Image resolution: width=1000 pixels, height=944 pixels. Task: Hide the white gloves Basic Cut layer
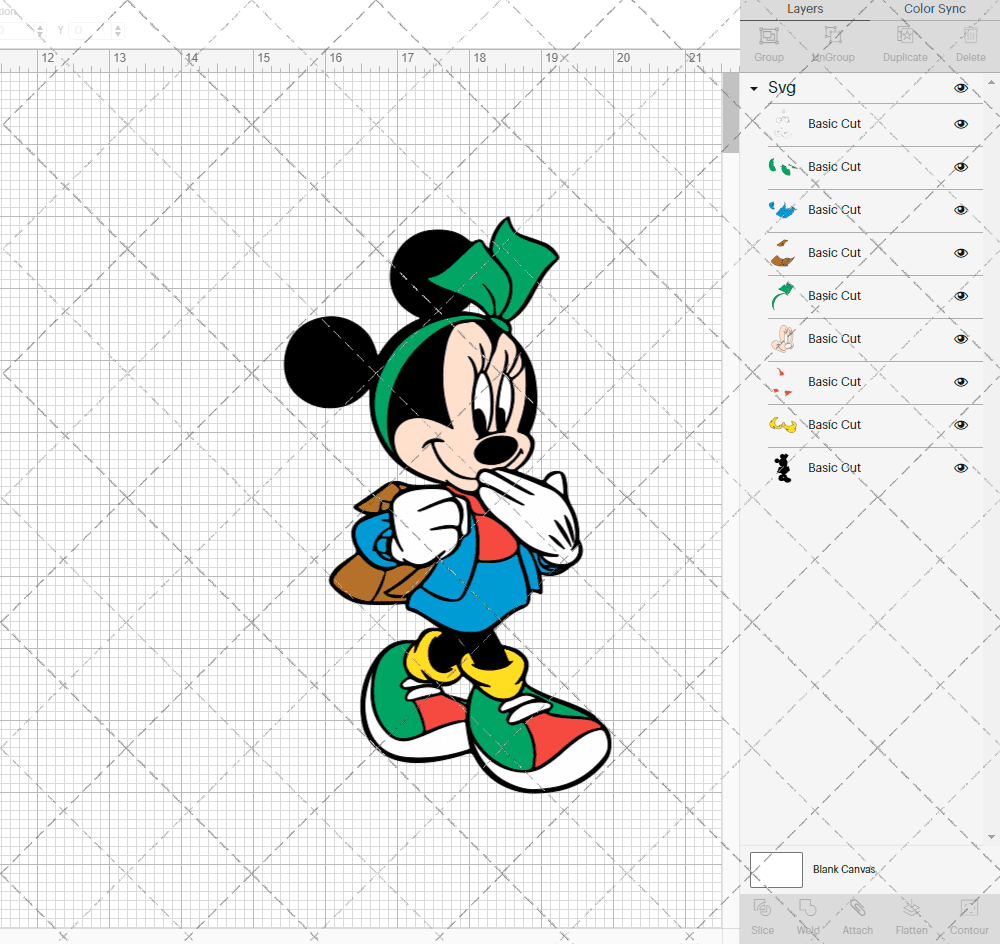(x=960, y=124)
